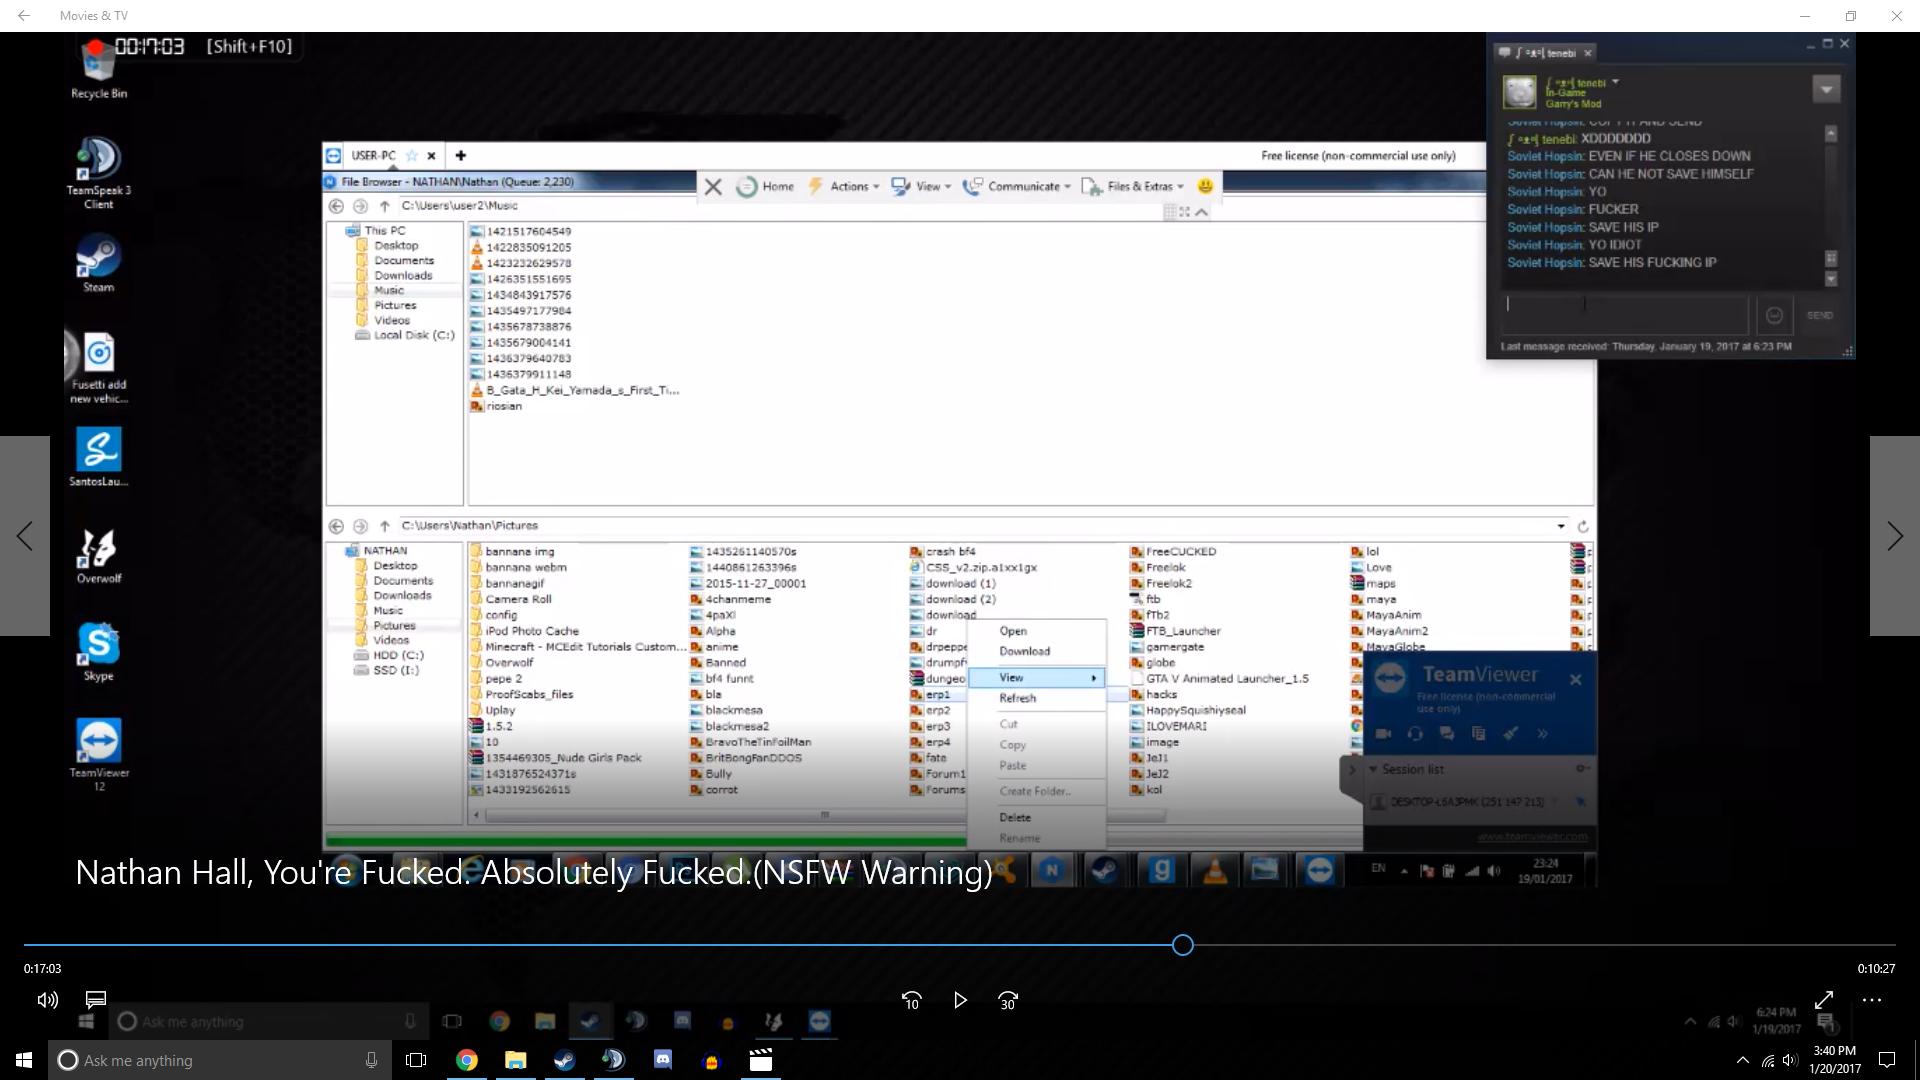Click Home in the TeamViewer session toolbar
The image size is (1920, 1080).
766,187
